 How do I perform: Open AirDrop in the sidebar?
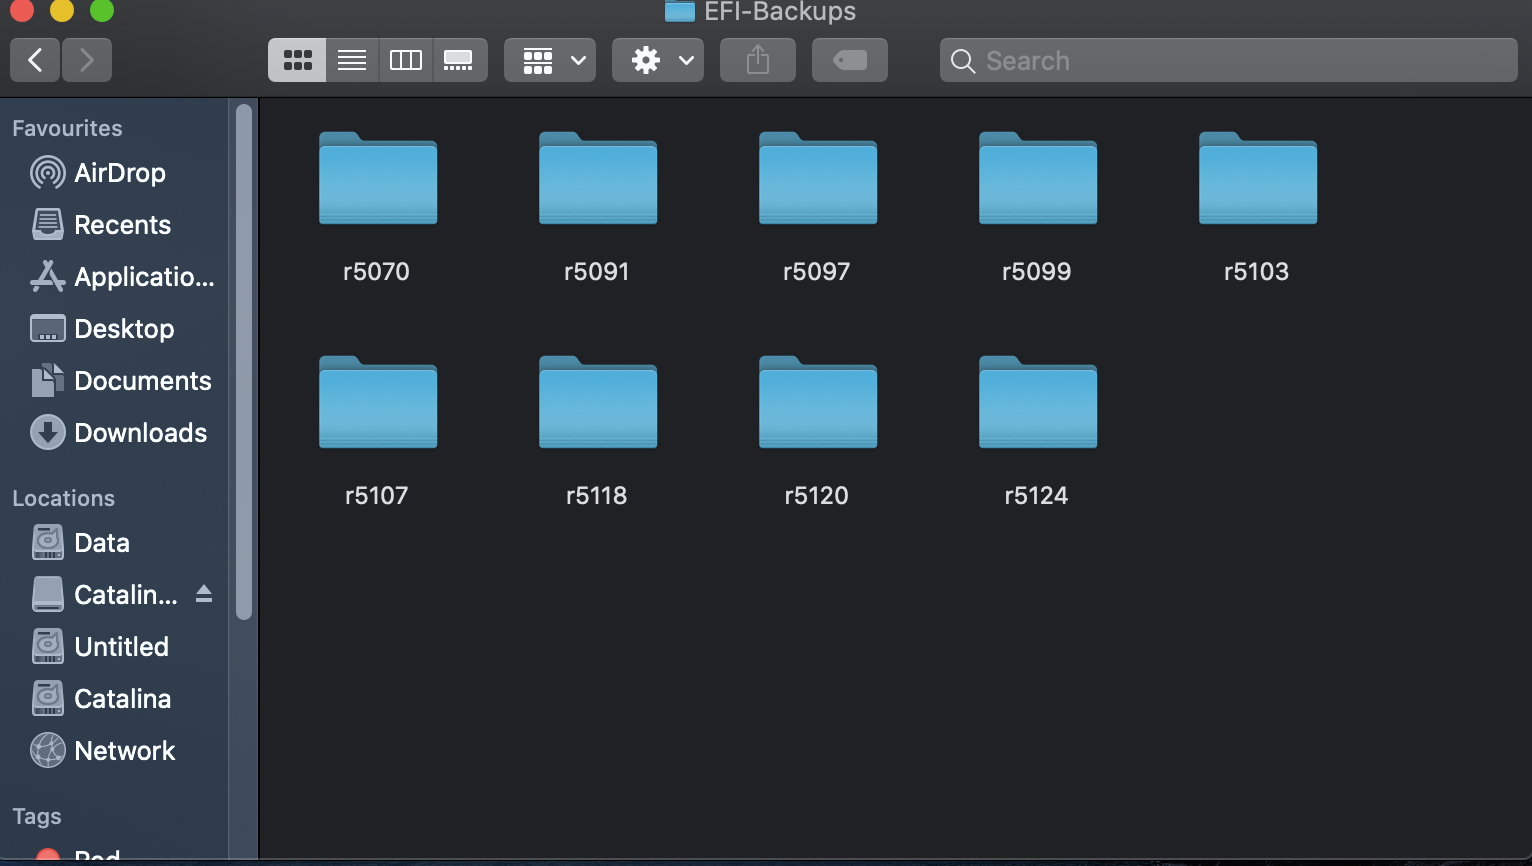(x=119, y=173)
